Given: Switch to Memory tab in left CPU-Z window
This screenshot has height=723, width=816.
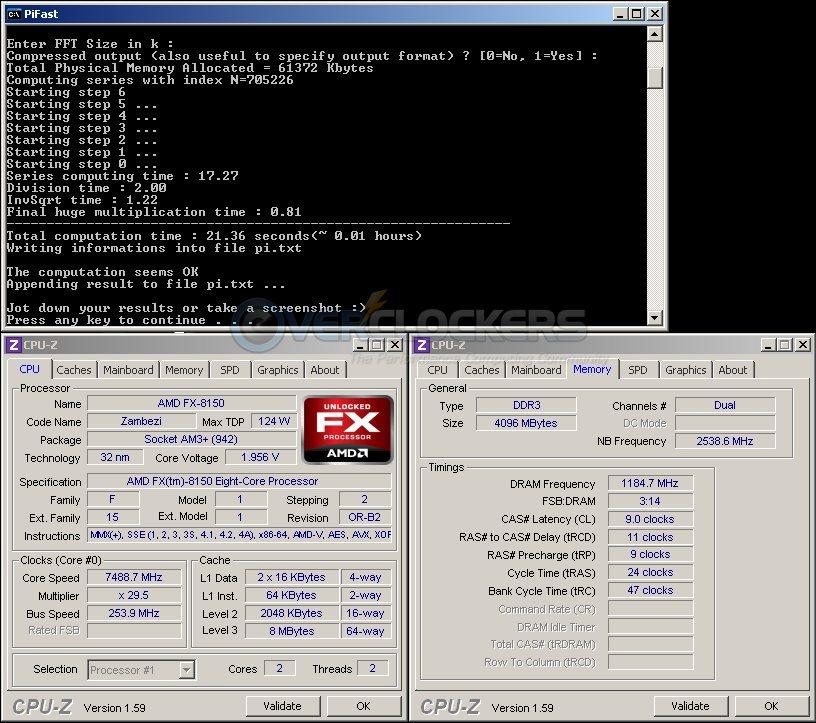Looking at the screenshot, I should point(184,370).
